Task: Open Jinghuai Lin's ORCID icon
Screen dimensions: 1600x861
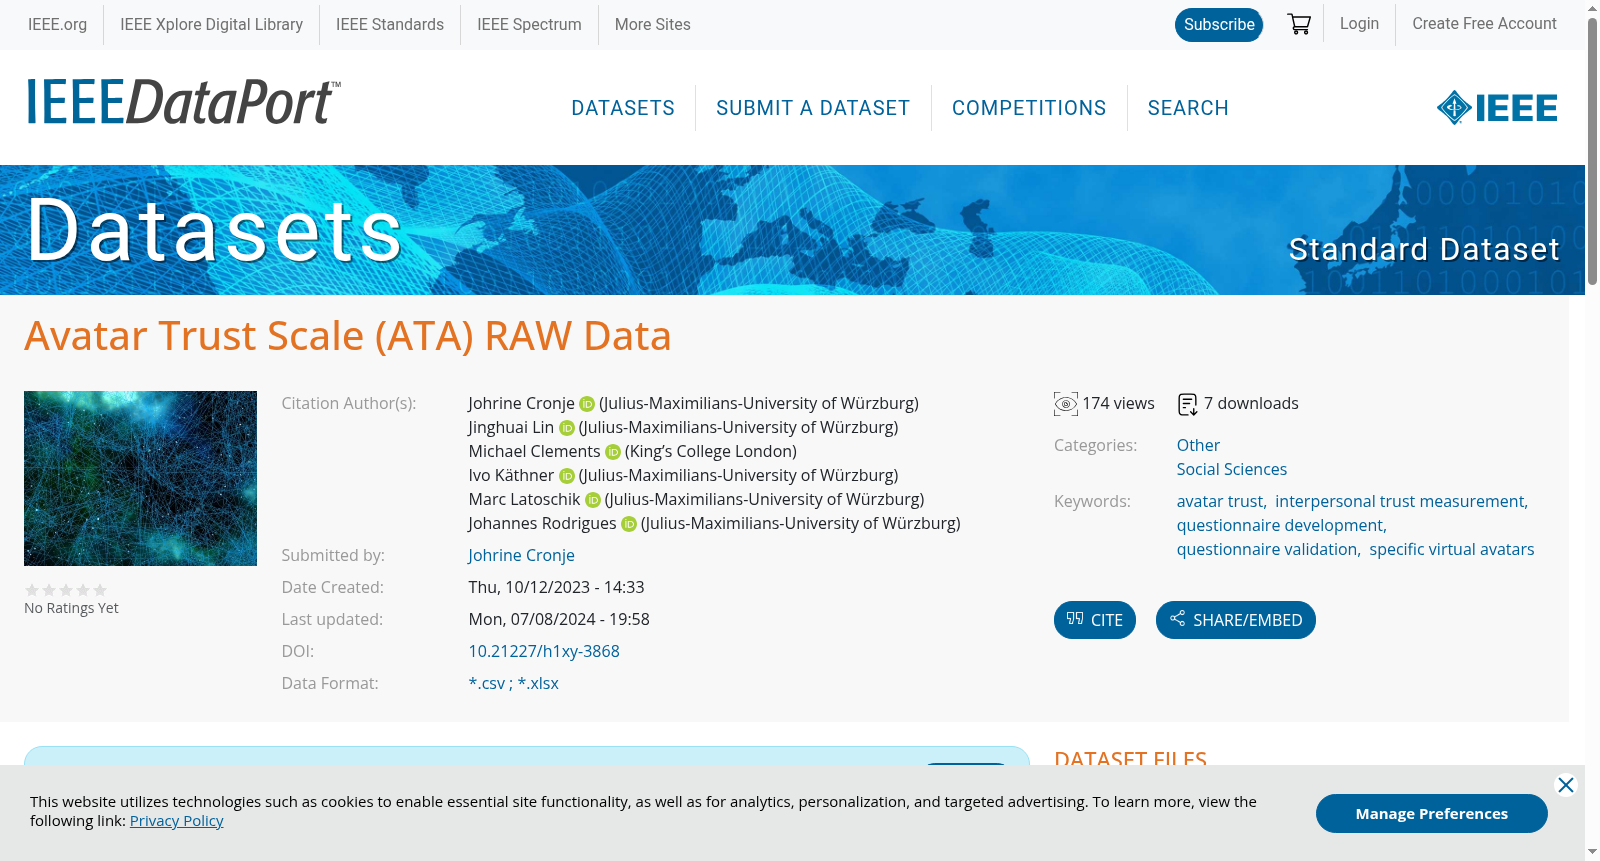Action: [x=567, y=428]
